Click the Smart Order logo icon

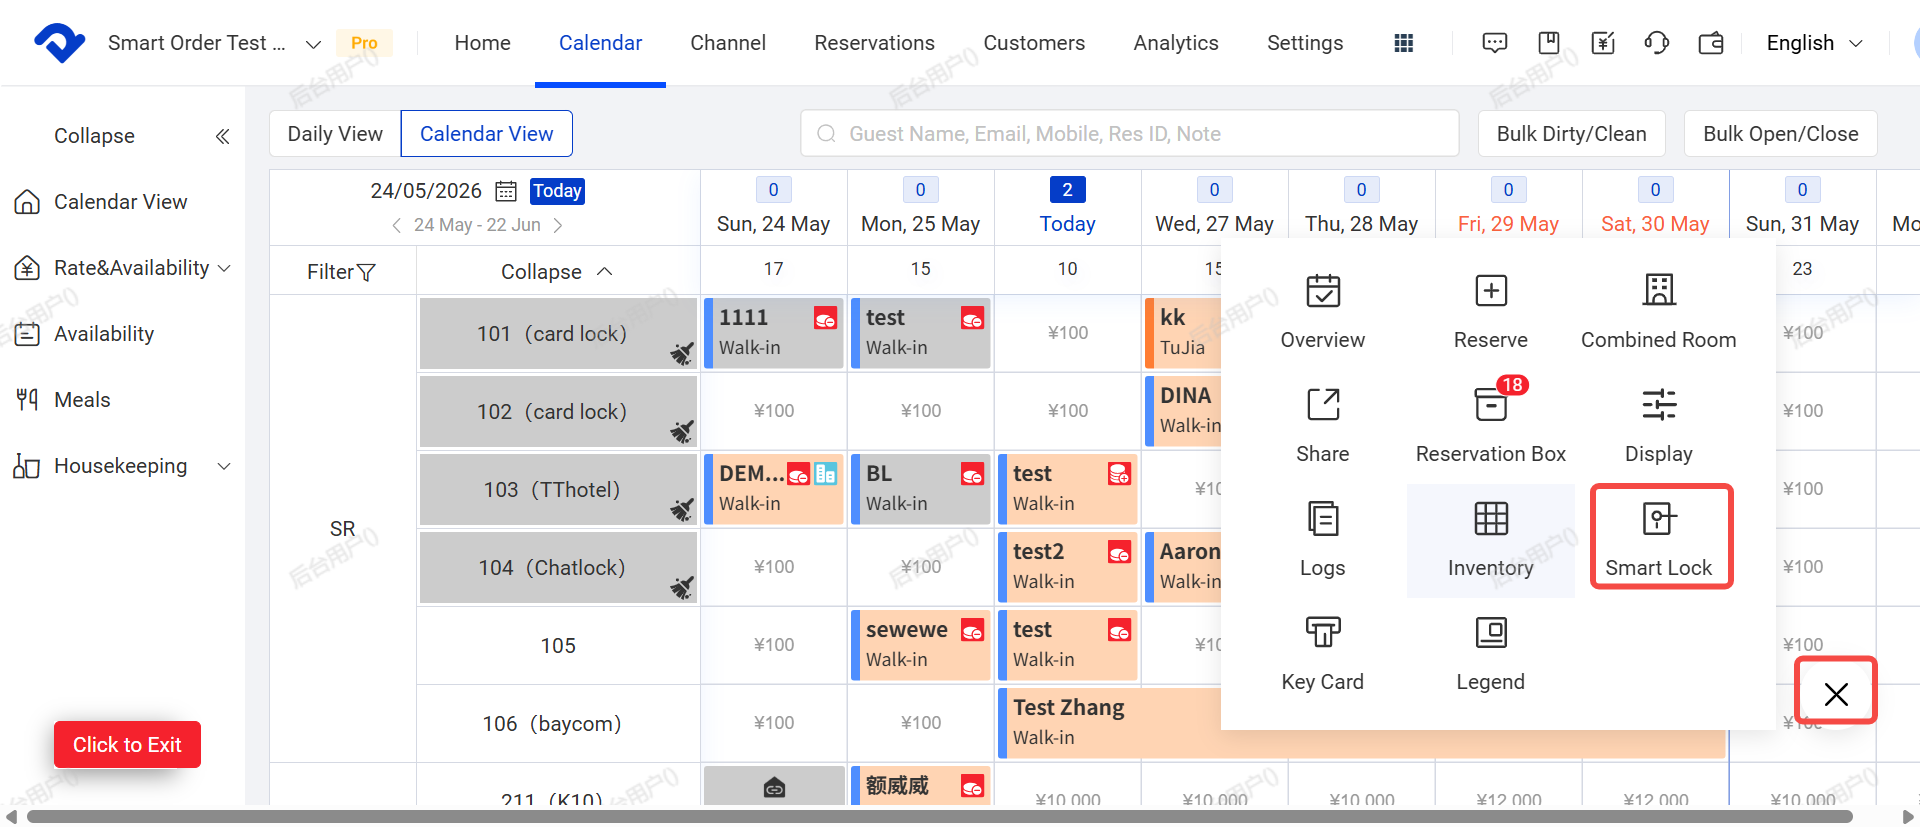coord(59,43)
